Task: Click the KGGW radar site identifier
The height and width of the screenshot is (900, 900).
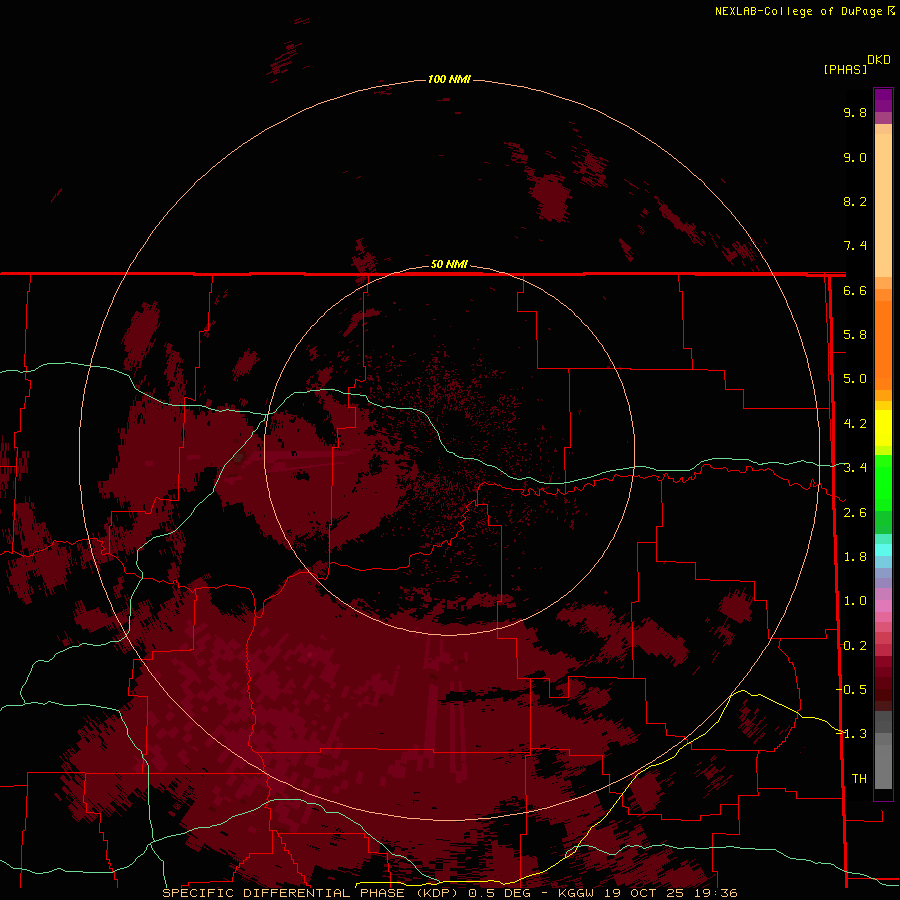Action: [x=576, y=893]
